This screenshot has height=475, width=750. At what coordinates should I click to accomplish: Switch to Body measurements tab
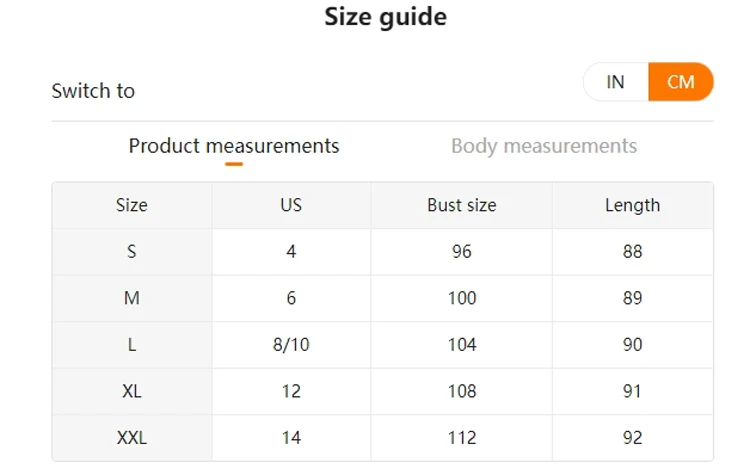[x=544, y=146]
